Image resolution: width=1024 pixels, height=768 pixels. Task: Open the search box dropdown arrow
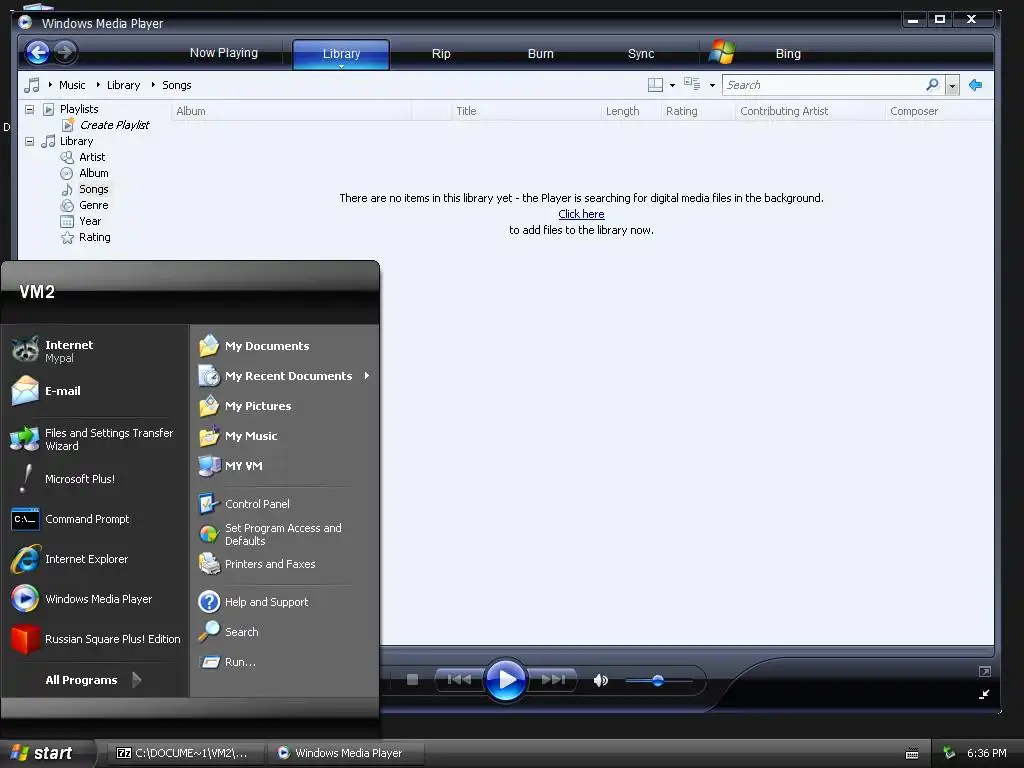(x=952, y=86)
